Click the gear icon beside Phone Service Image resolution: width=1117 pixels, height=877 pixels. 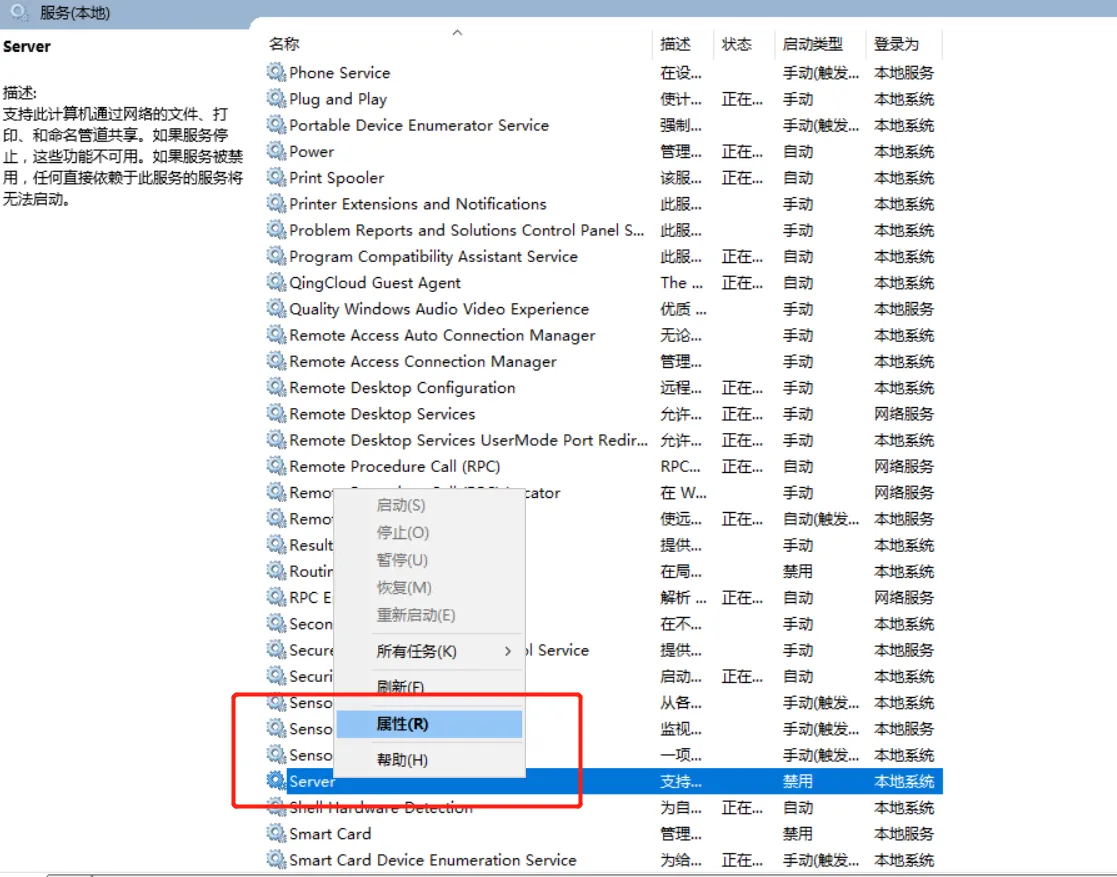276,72
